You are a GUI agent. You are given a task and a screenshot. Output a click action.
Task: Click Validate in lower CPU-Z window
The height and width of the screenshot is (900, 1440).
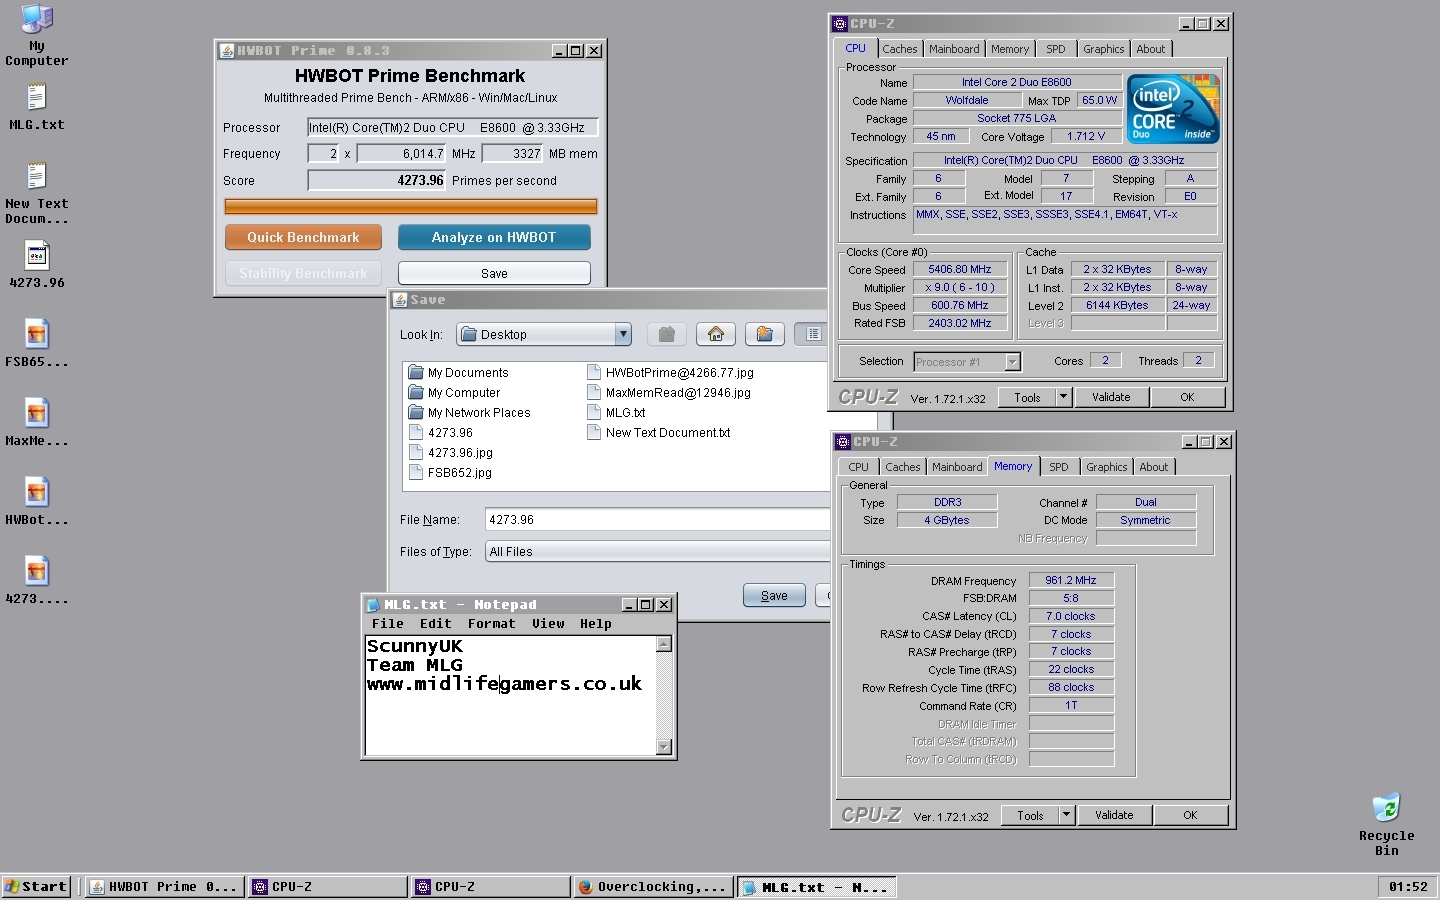[1114, 815]
